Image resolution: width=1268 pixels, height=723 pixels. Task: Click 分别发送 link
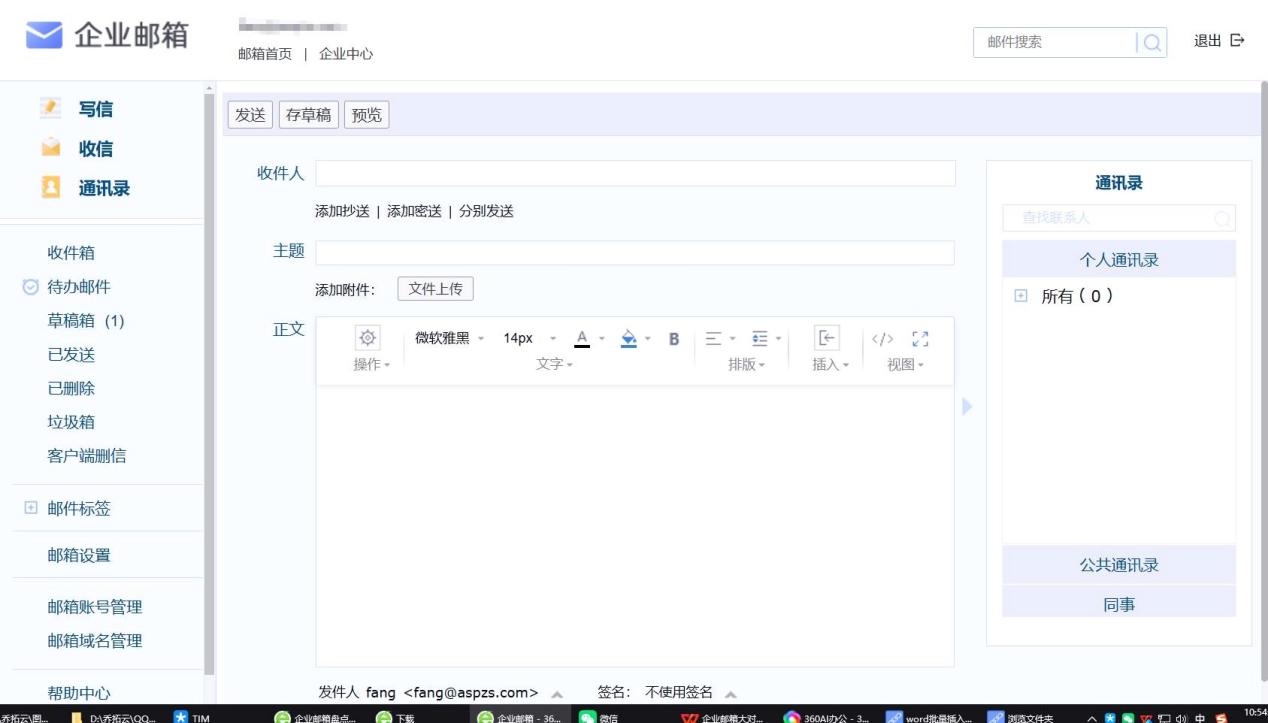[486, 211]
